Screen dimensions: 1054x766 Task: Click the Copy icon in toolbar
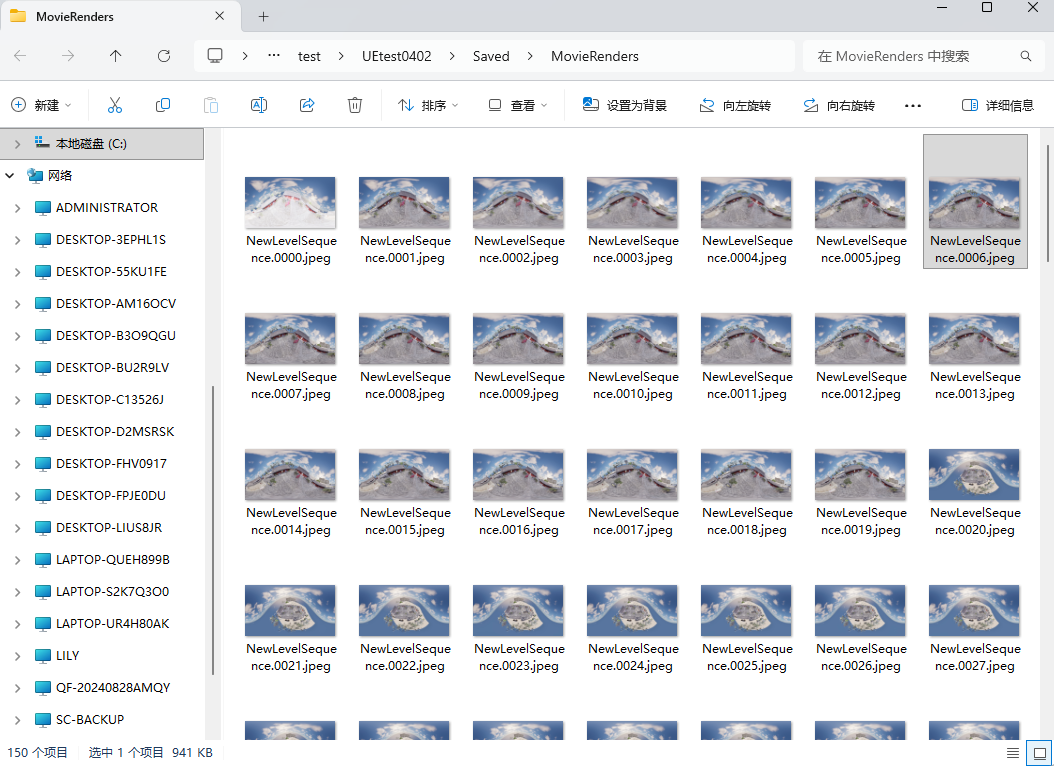[x=163, y=105]
